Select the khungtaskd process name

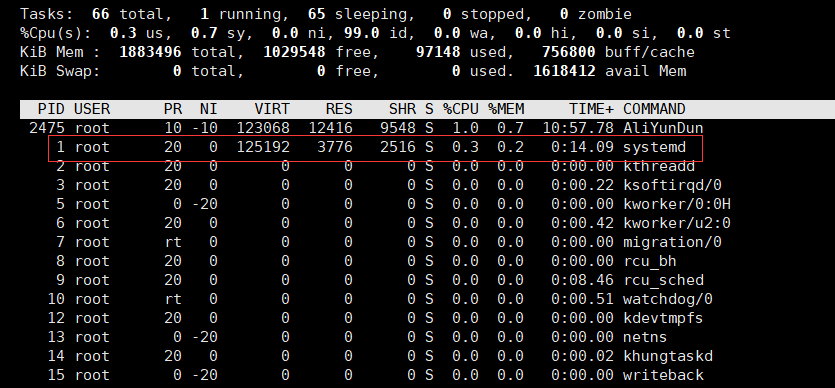668,356
